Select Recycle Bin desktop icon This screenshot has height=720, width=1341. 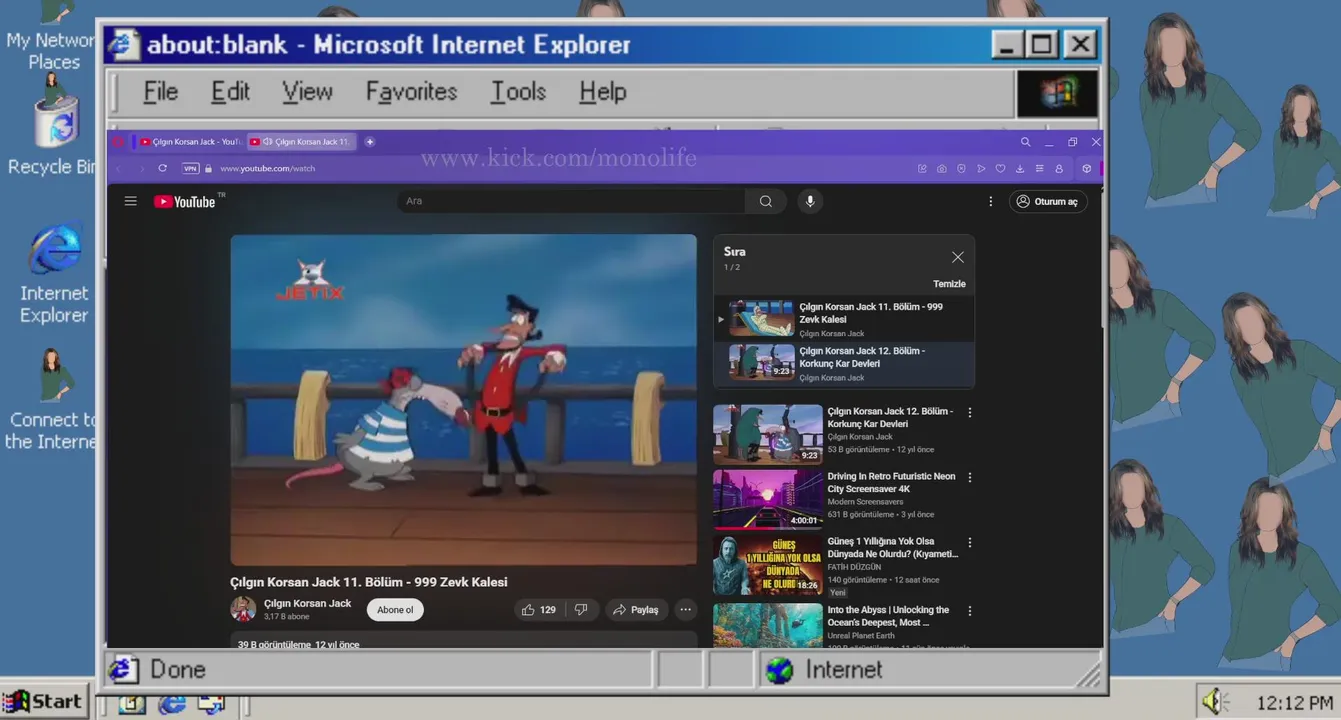point(50,125)
